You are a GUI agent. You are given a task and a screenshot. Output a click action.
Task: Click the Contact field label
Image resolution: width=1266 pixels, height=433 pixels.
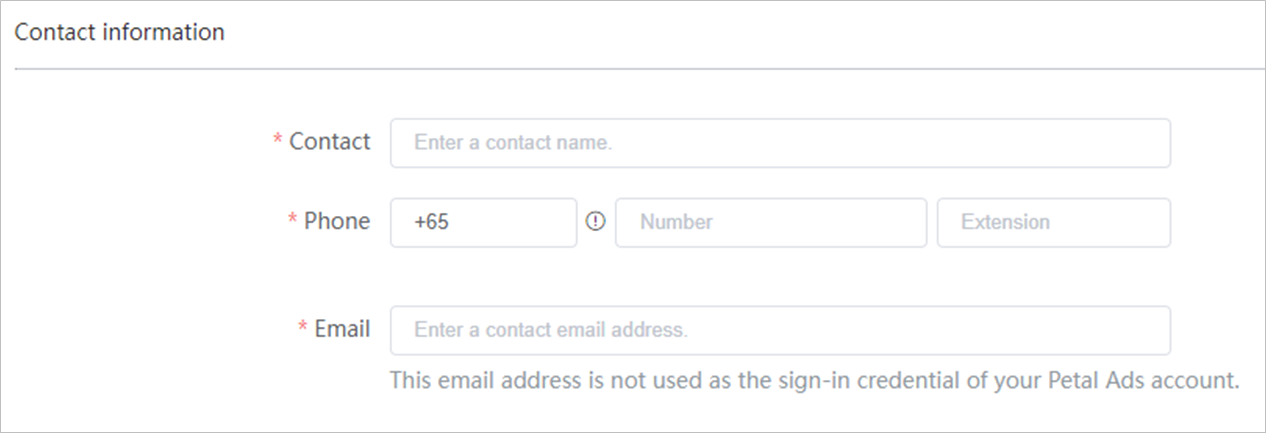[x=329, y=142]
